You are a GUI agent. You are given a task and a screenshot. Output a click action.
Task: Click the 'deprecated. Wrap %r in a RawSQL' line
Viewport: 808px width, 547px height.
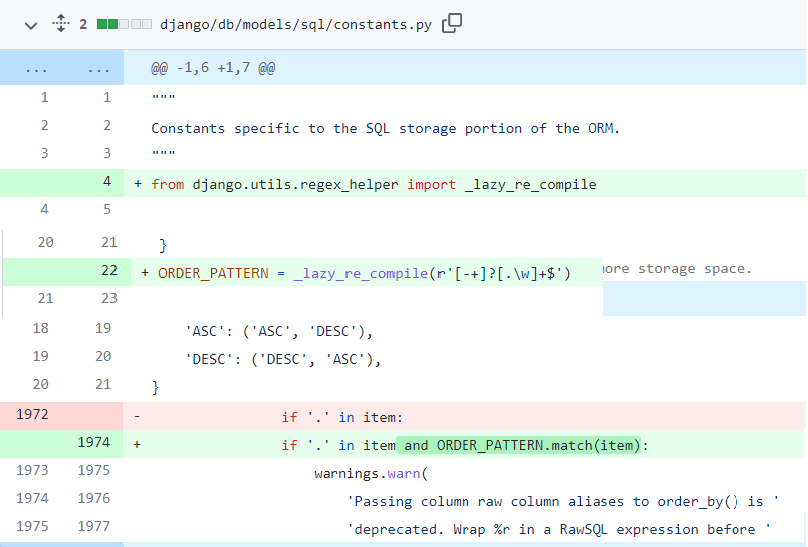[559, 529]
